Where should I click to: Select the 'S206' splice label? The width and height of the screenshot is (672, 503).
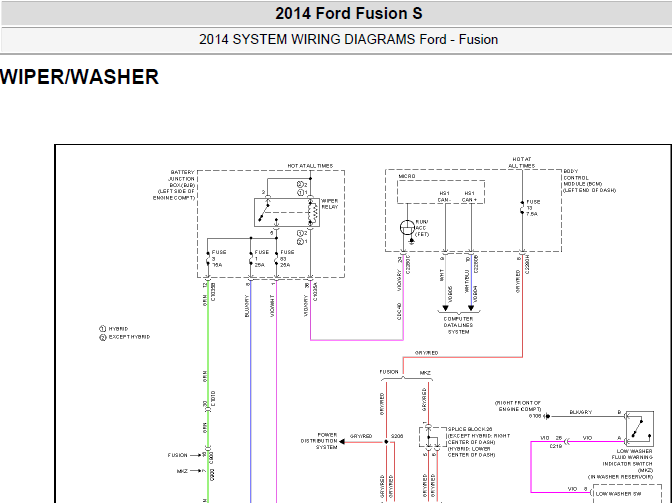397,436
